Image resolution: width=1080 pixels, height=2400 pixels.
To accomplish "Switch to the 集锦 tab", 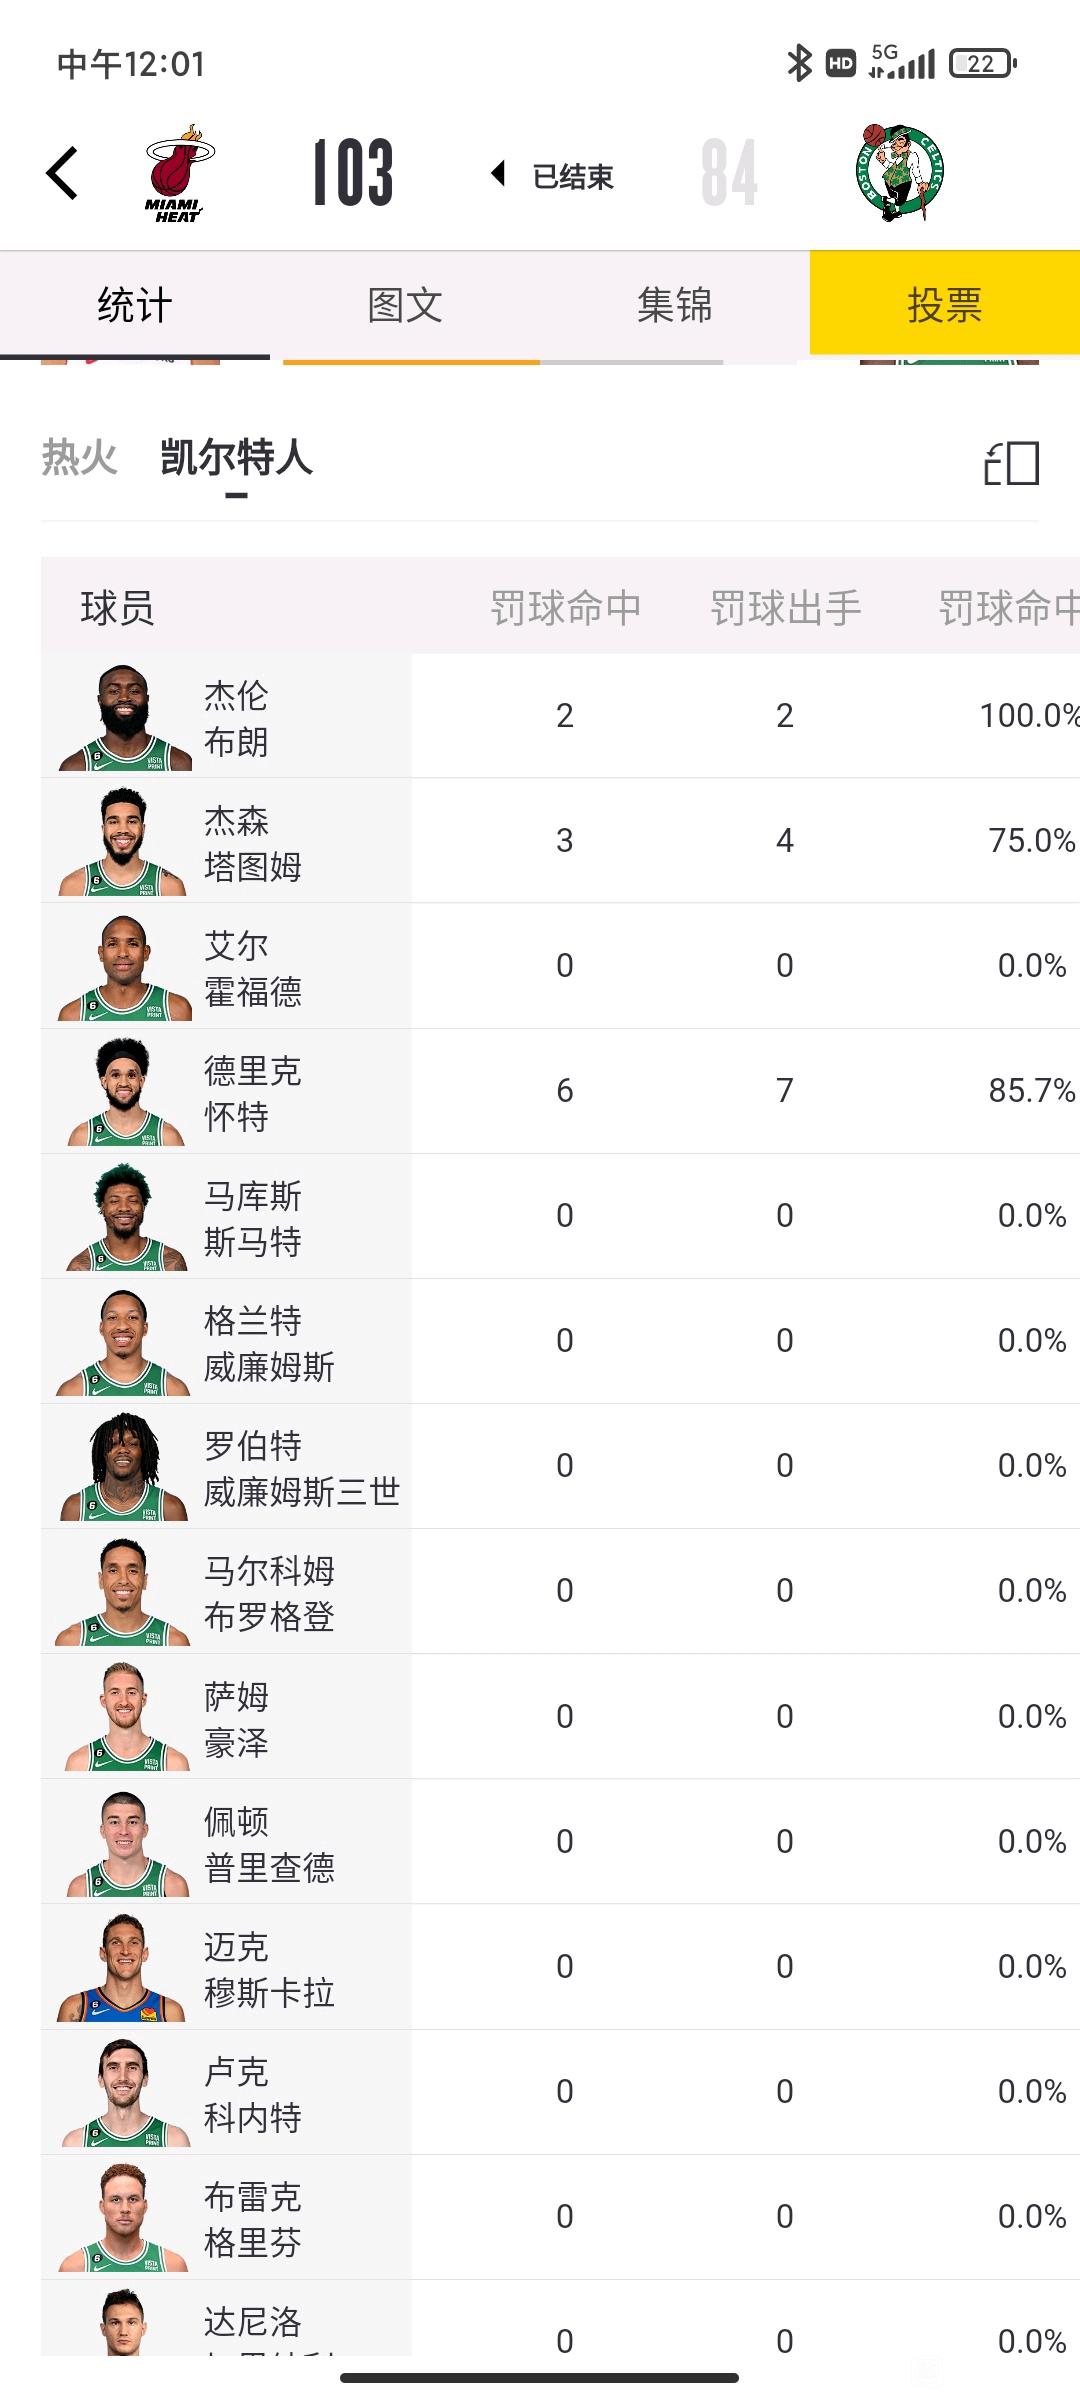I will coord(675,304).
